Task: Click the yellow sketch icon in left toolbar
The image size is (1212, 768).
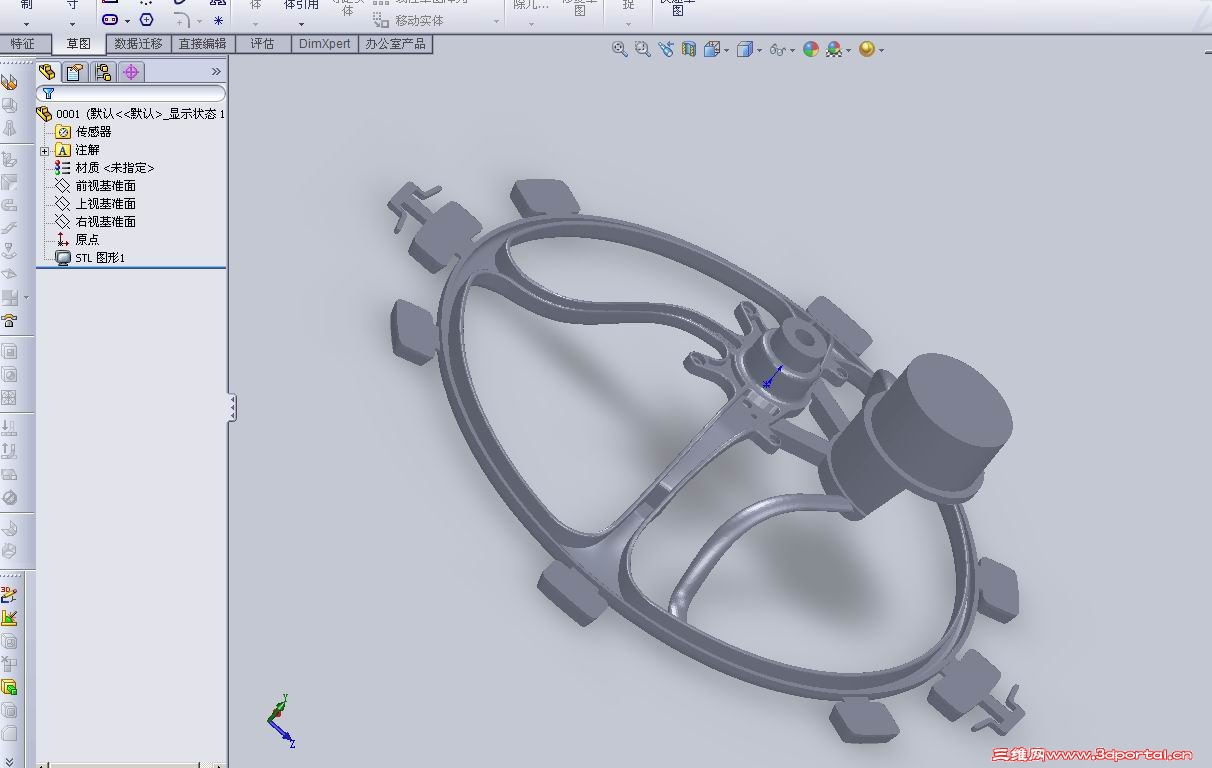Action: coord(9,618)
